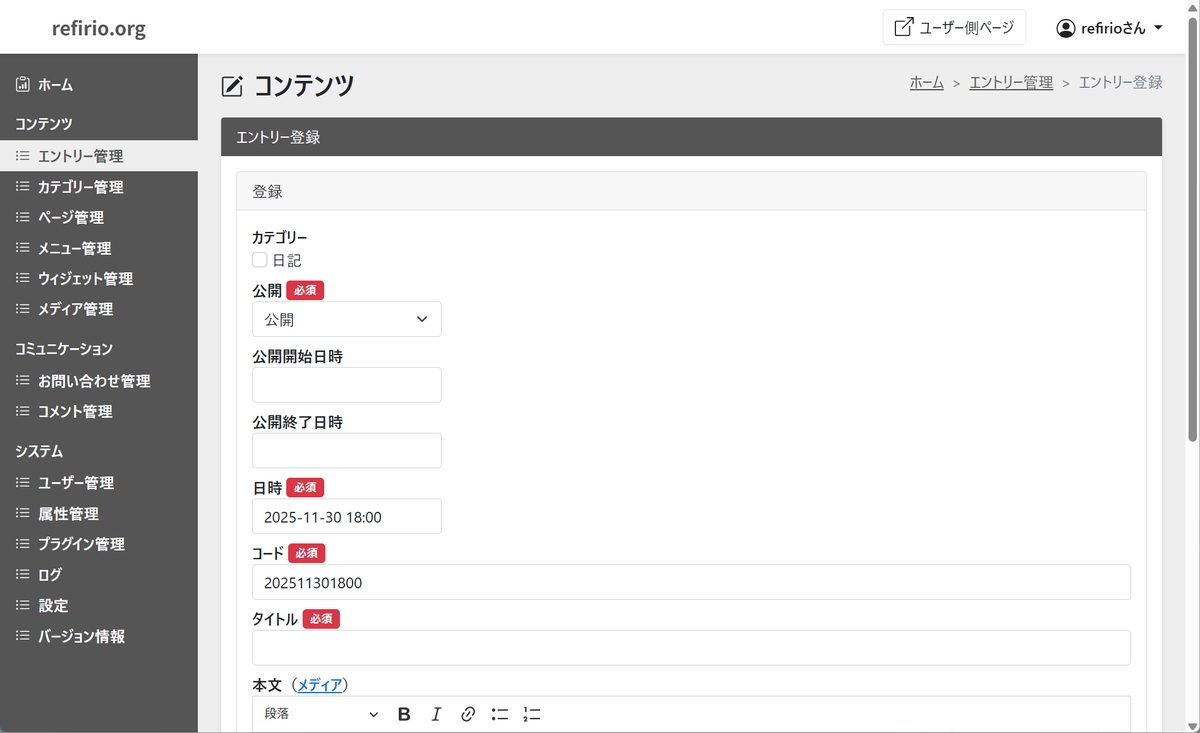Click list icon beside ユーザー管理
Image resolution: width=1200 pixels, height=733 pixels.
[23, 483]
